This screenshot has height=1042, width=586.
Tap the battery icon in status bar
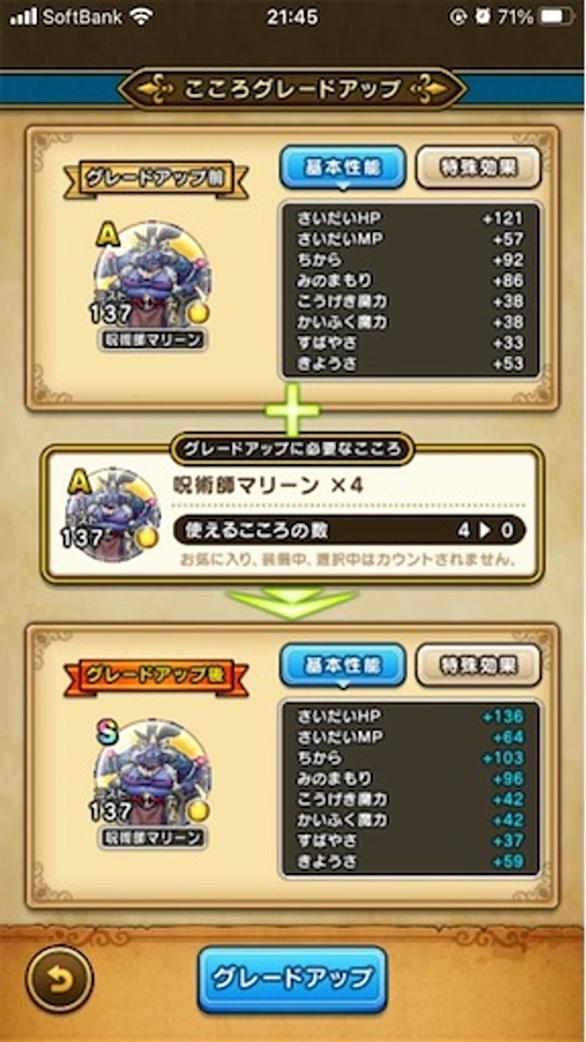(557, 17)
